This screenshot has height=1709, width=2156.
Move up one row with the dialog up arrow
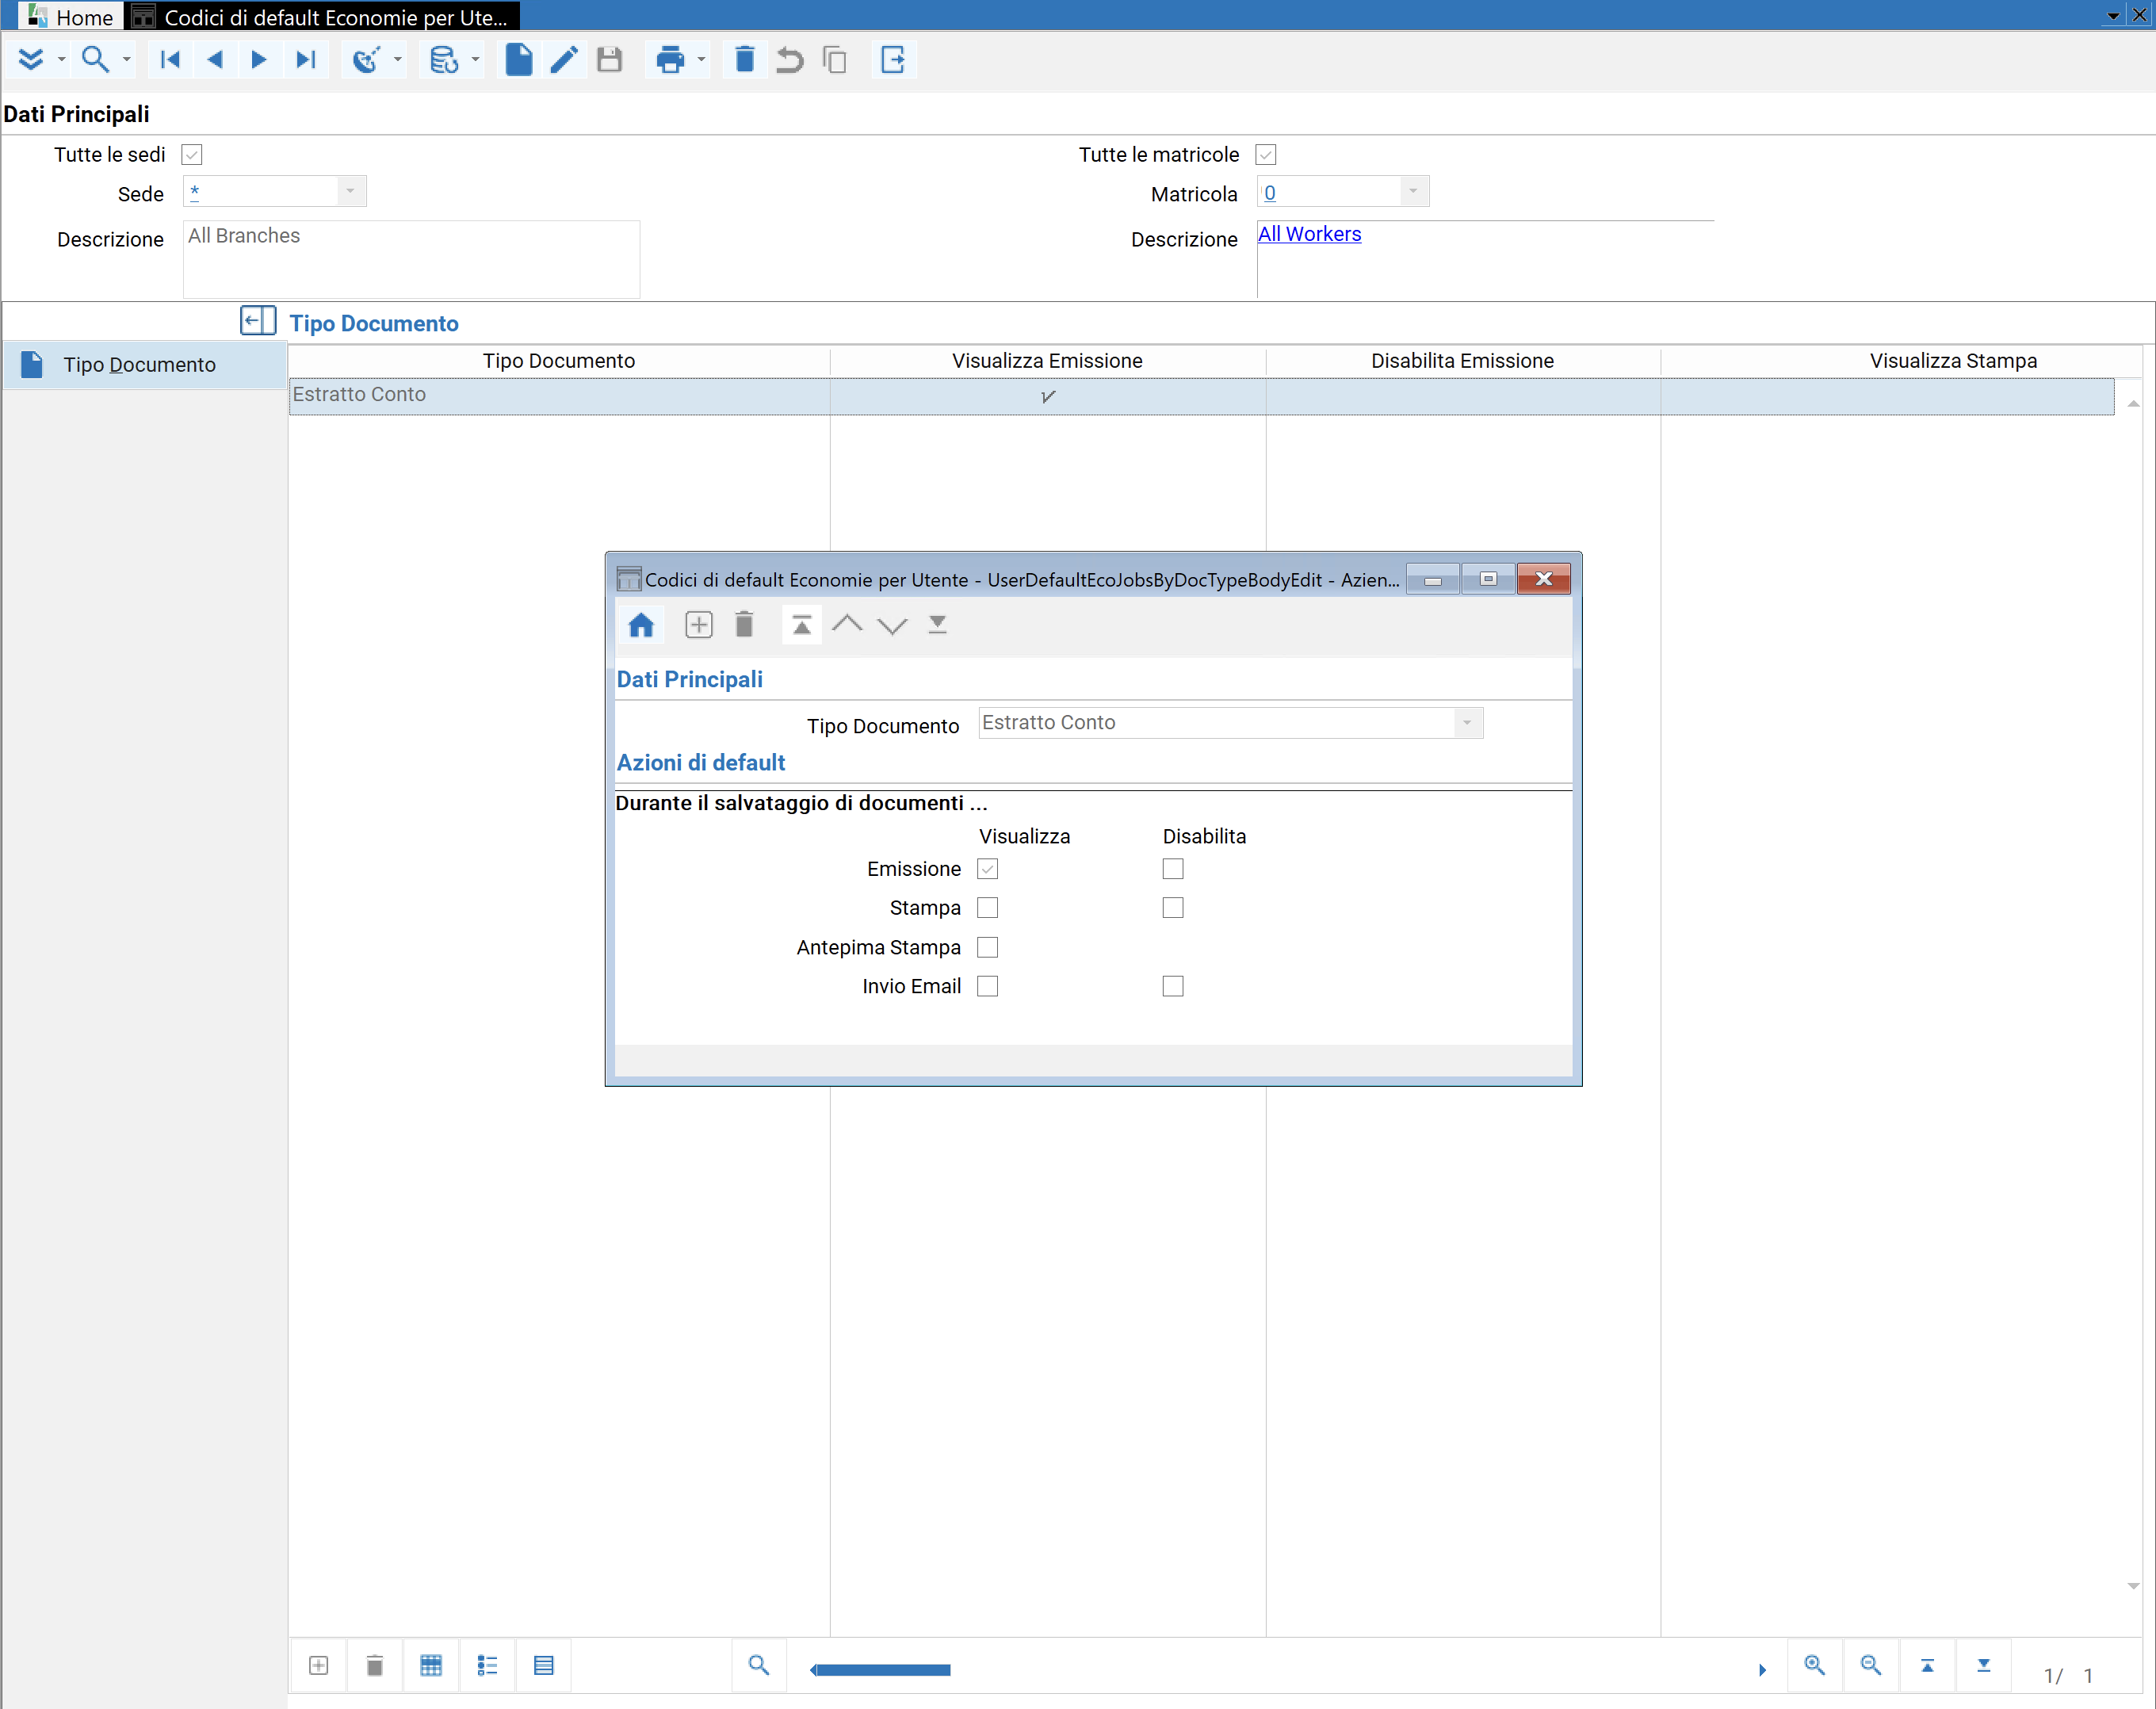[x=847, y=625]
